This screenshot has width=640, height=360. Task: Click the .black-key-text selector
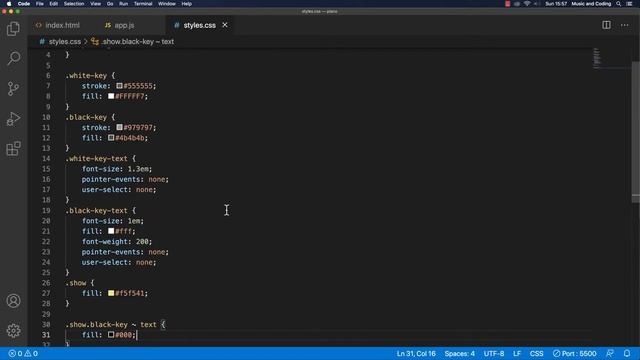point(96,211)
